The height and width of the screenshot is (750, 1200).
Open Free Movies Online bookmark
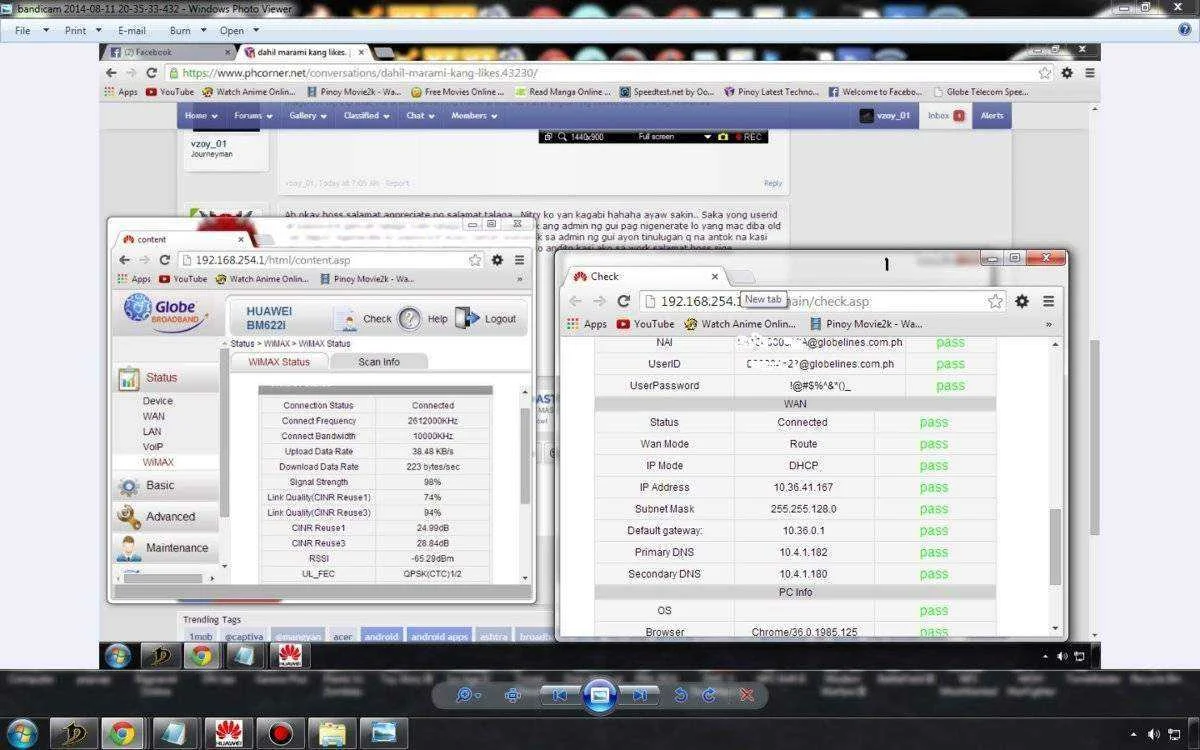click(458, 92)
